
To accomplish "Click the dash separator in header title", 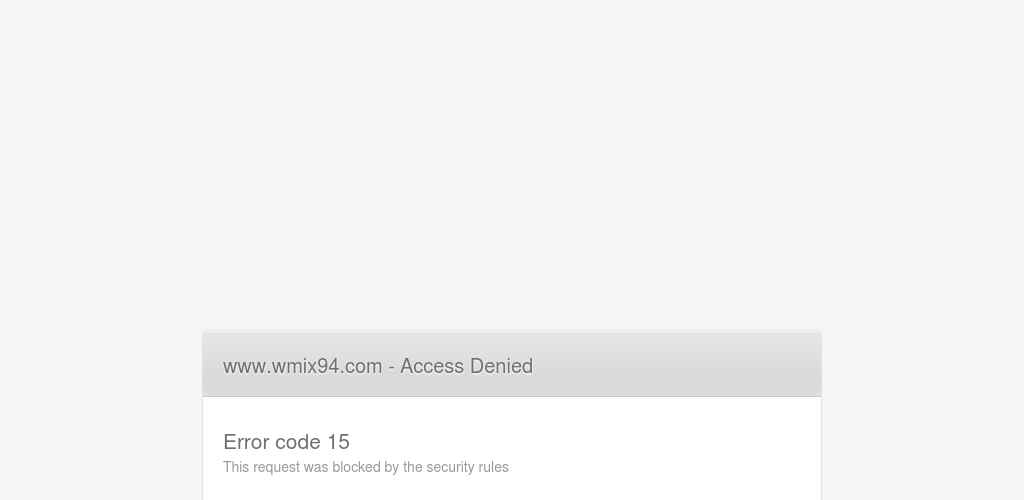I will point(391,367).
